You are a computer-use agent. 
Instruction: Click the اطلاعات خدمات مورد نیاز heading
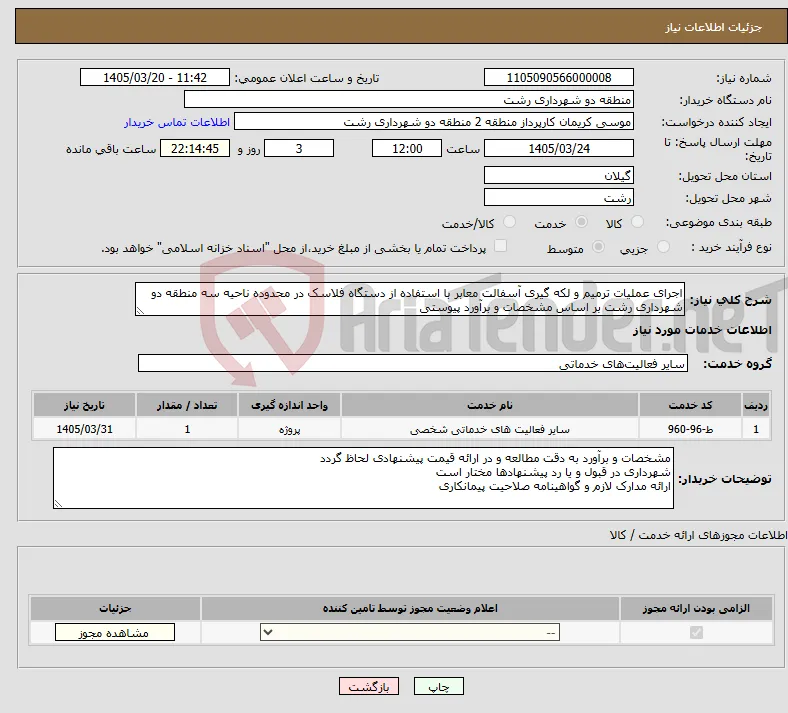click(702, 330)
